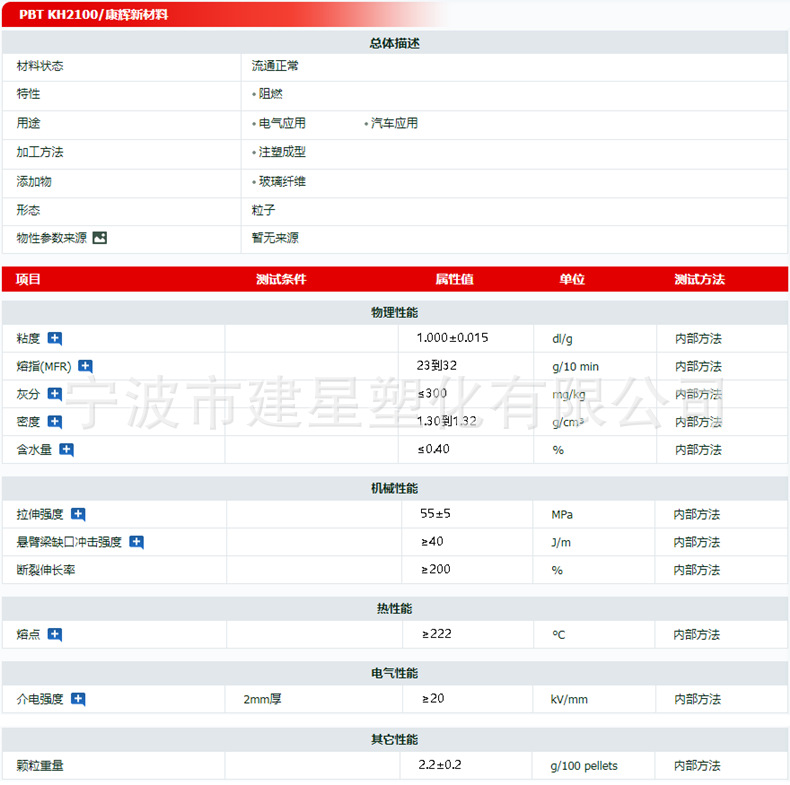This screenshot has width=790, height=785.
Task: Click the plus icon next to 含水量
Action: (67, 449)
